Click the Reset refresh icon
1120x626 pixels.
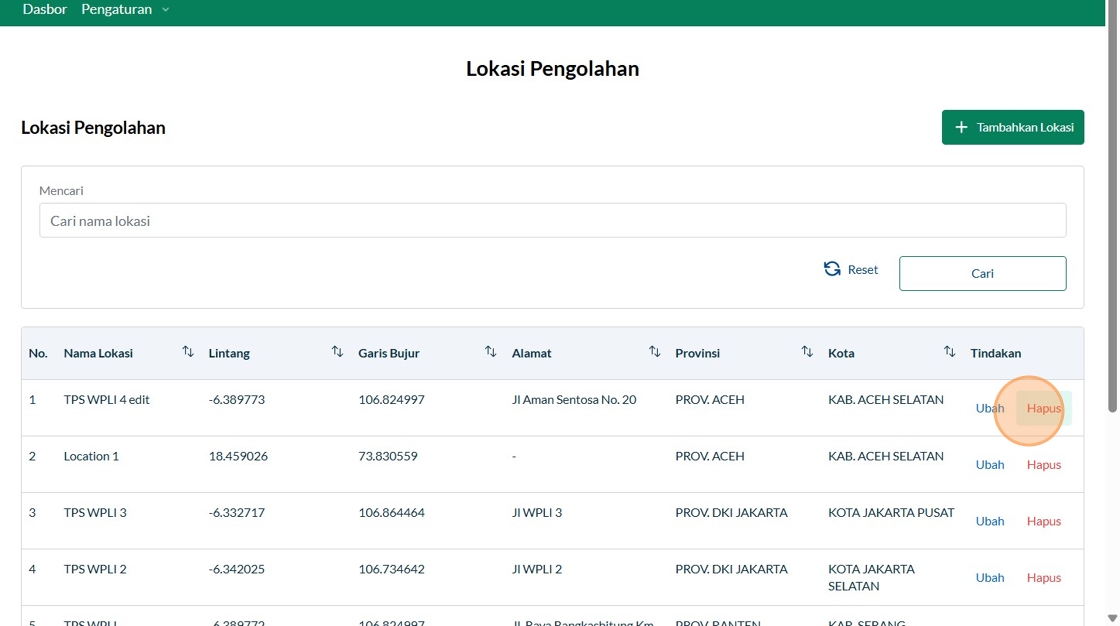click(832, 269)
